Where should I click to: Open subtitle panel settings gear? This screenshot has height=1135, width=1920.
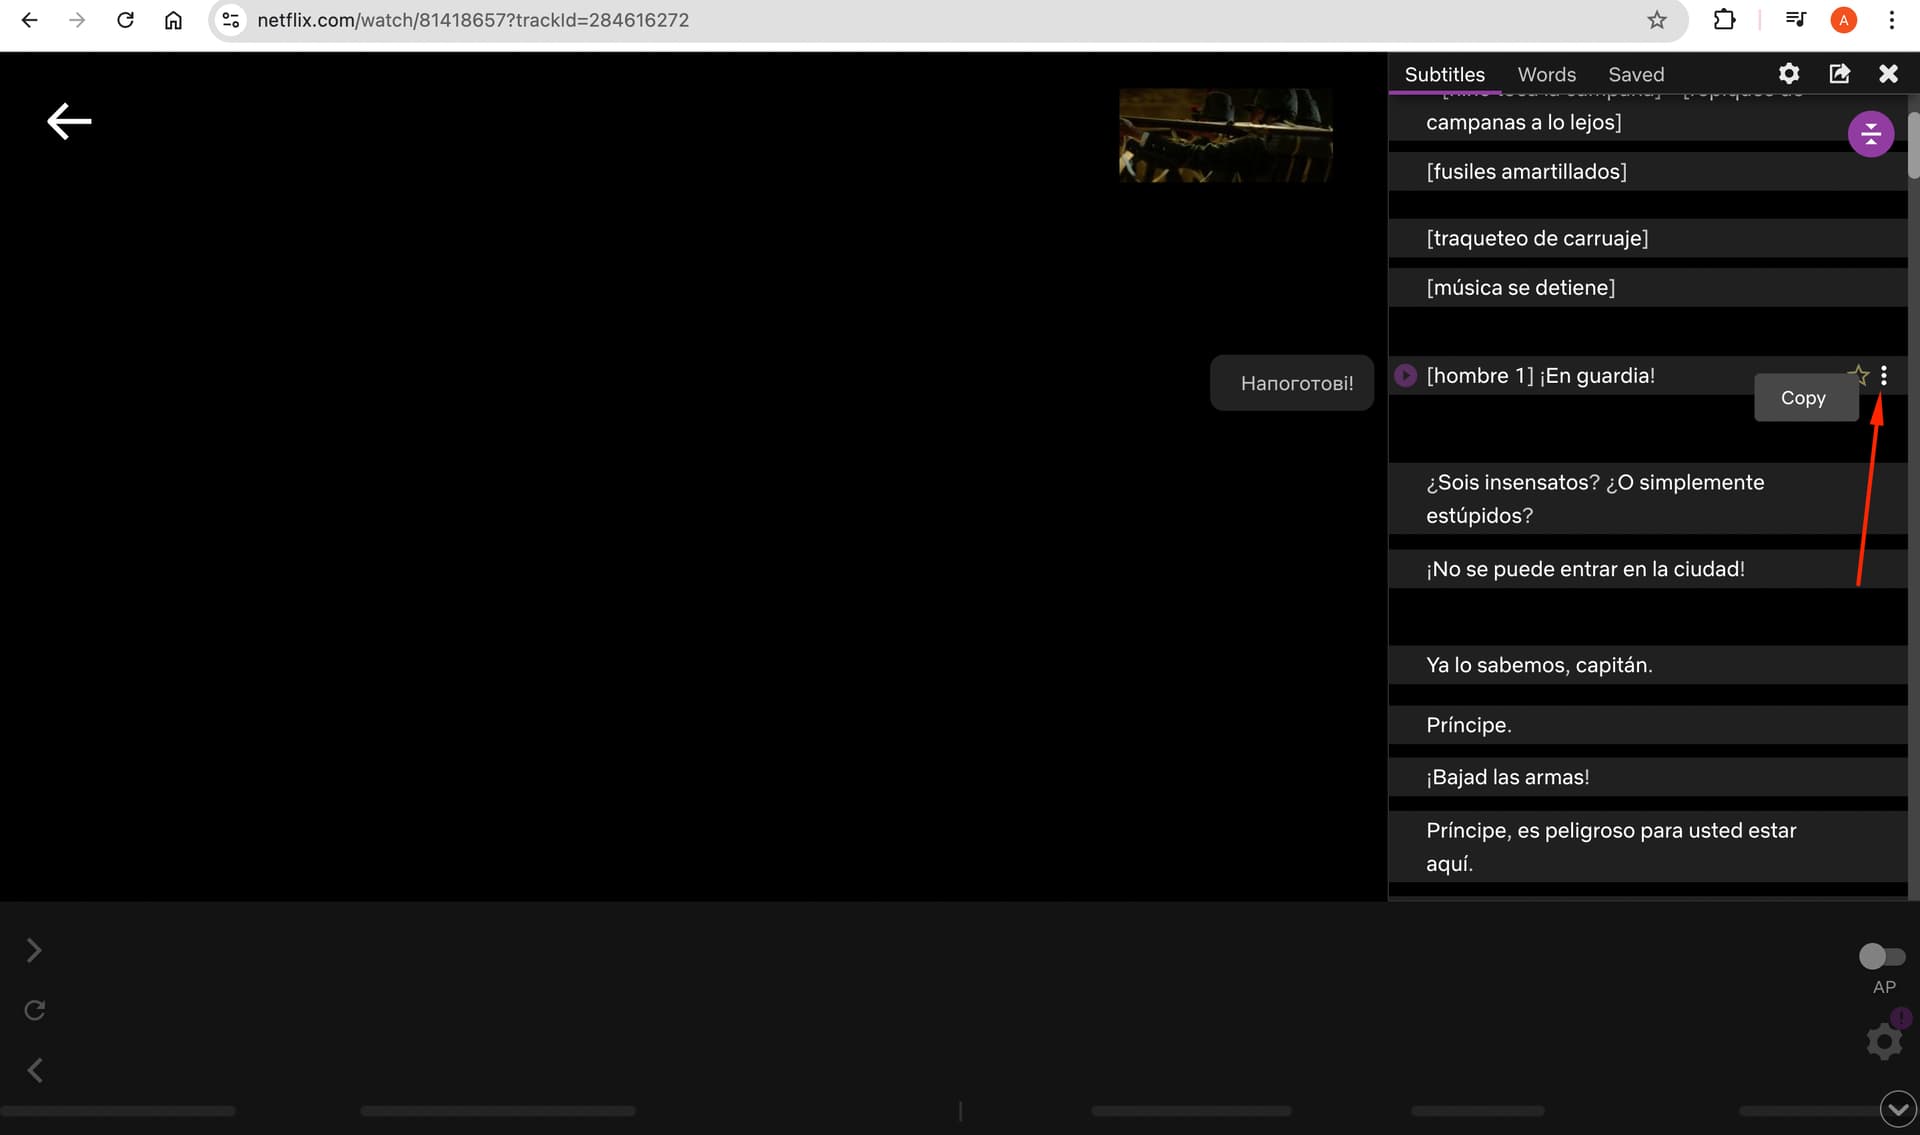tap(1788, 74)
